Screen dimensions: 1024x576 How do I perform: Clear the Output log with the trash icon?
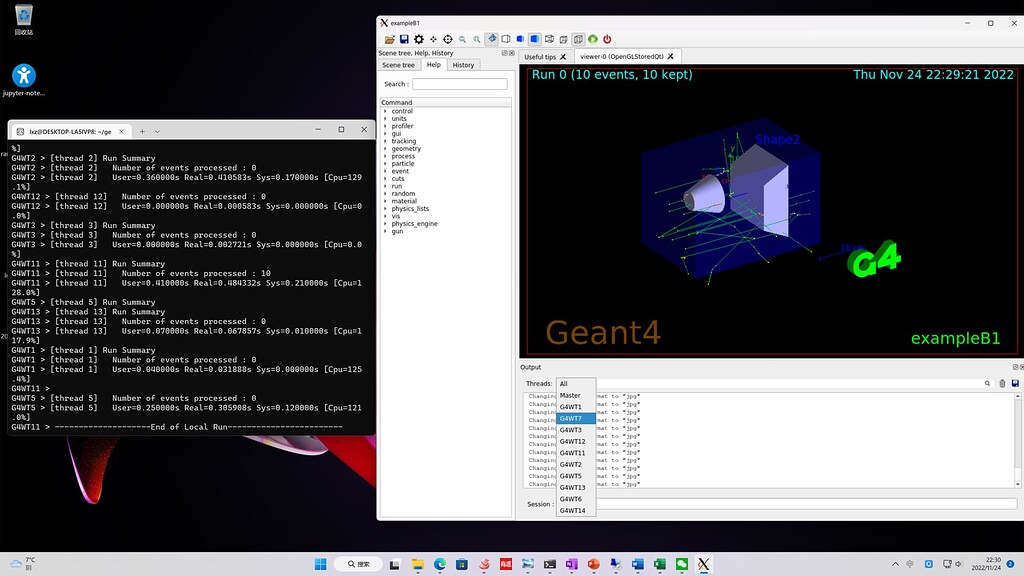pyautogui.click(x=1001, y=383)
